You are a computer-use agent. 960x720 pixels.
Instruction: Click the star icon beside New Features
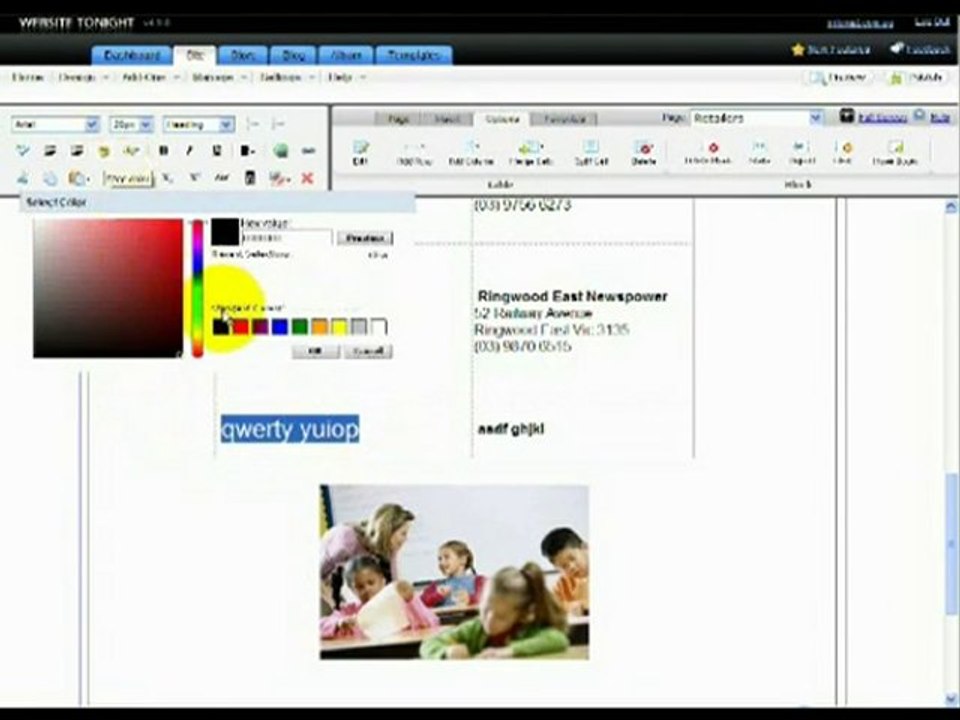(x=798, y=50)
